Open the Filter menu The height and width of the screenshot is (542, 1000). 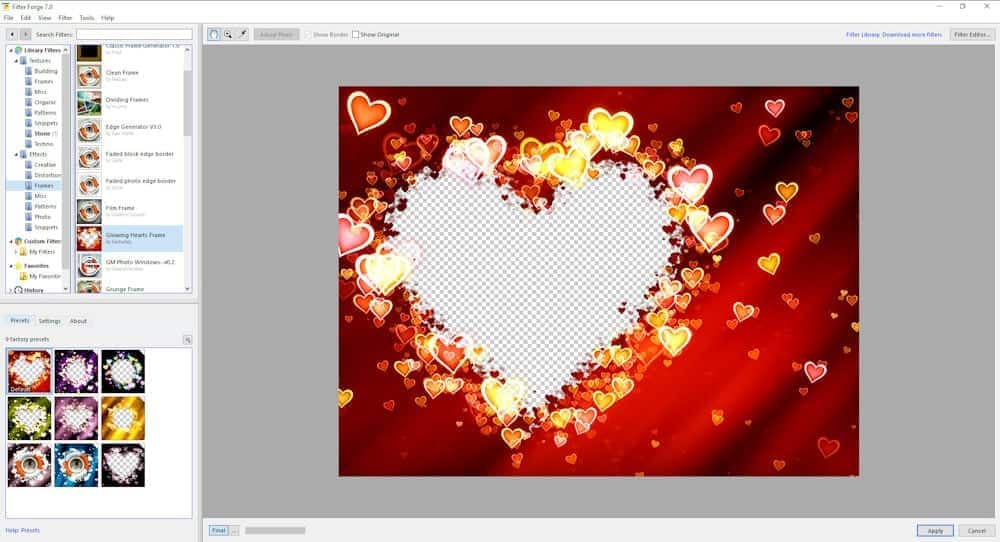click(x=65, y=18)
